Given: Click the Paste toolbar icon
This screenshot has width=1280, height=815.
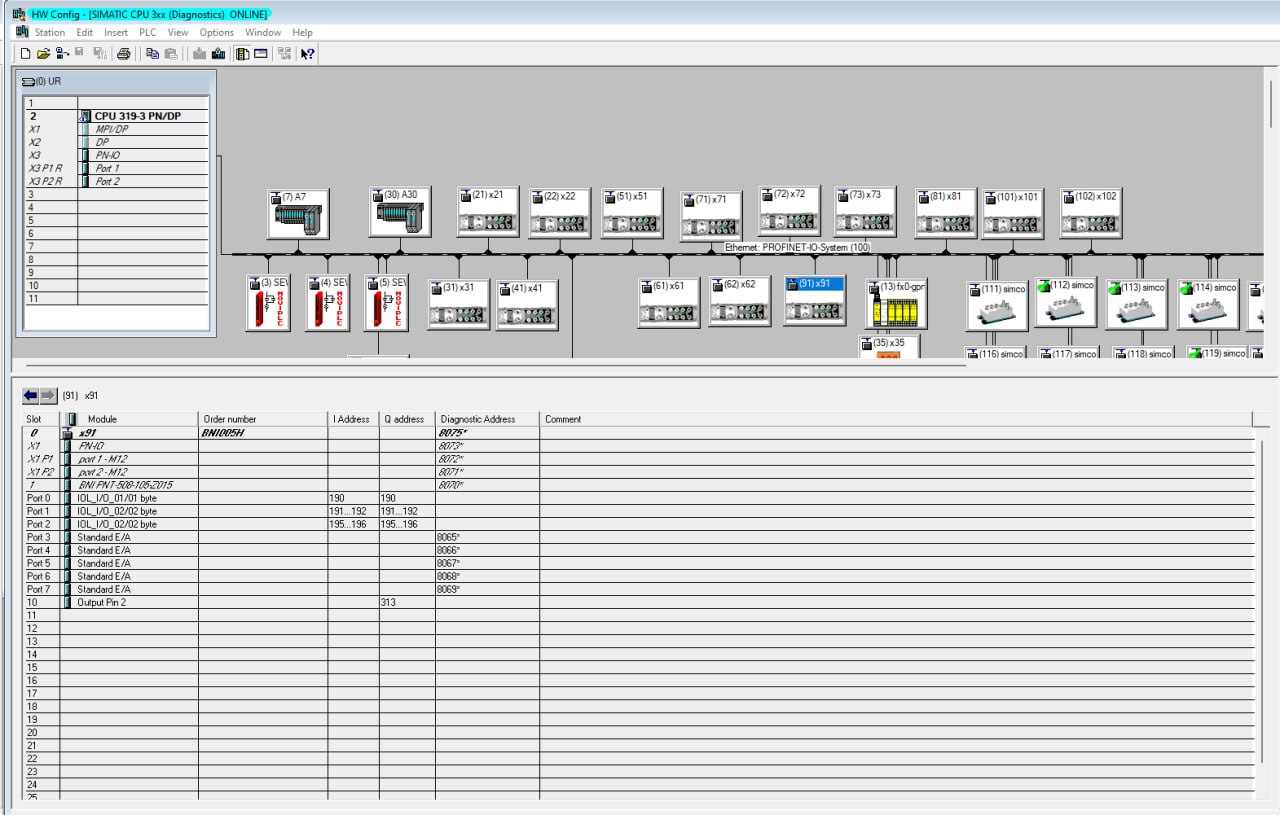Looking at the screenshot, I should click(x=171, y=53).
